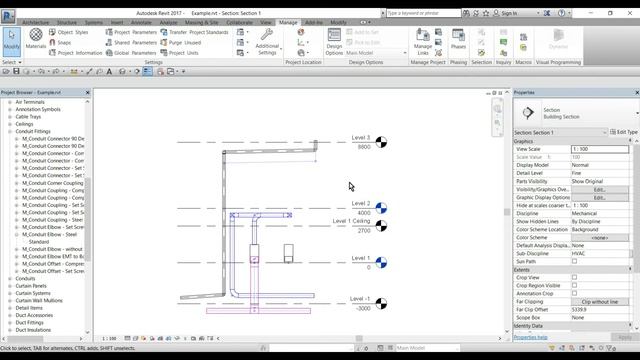
Task: Click the Dynamo icon
Action: [x=558, y=39]
